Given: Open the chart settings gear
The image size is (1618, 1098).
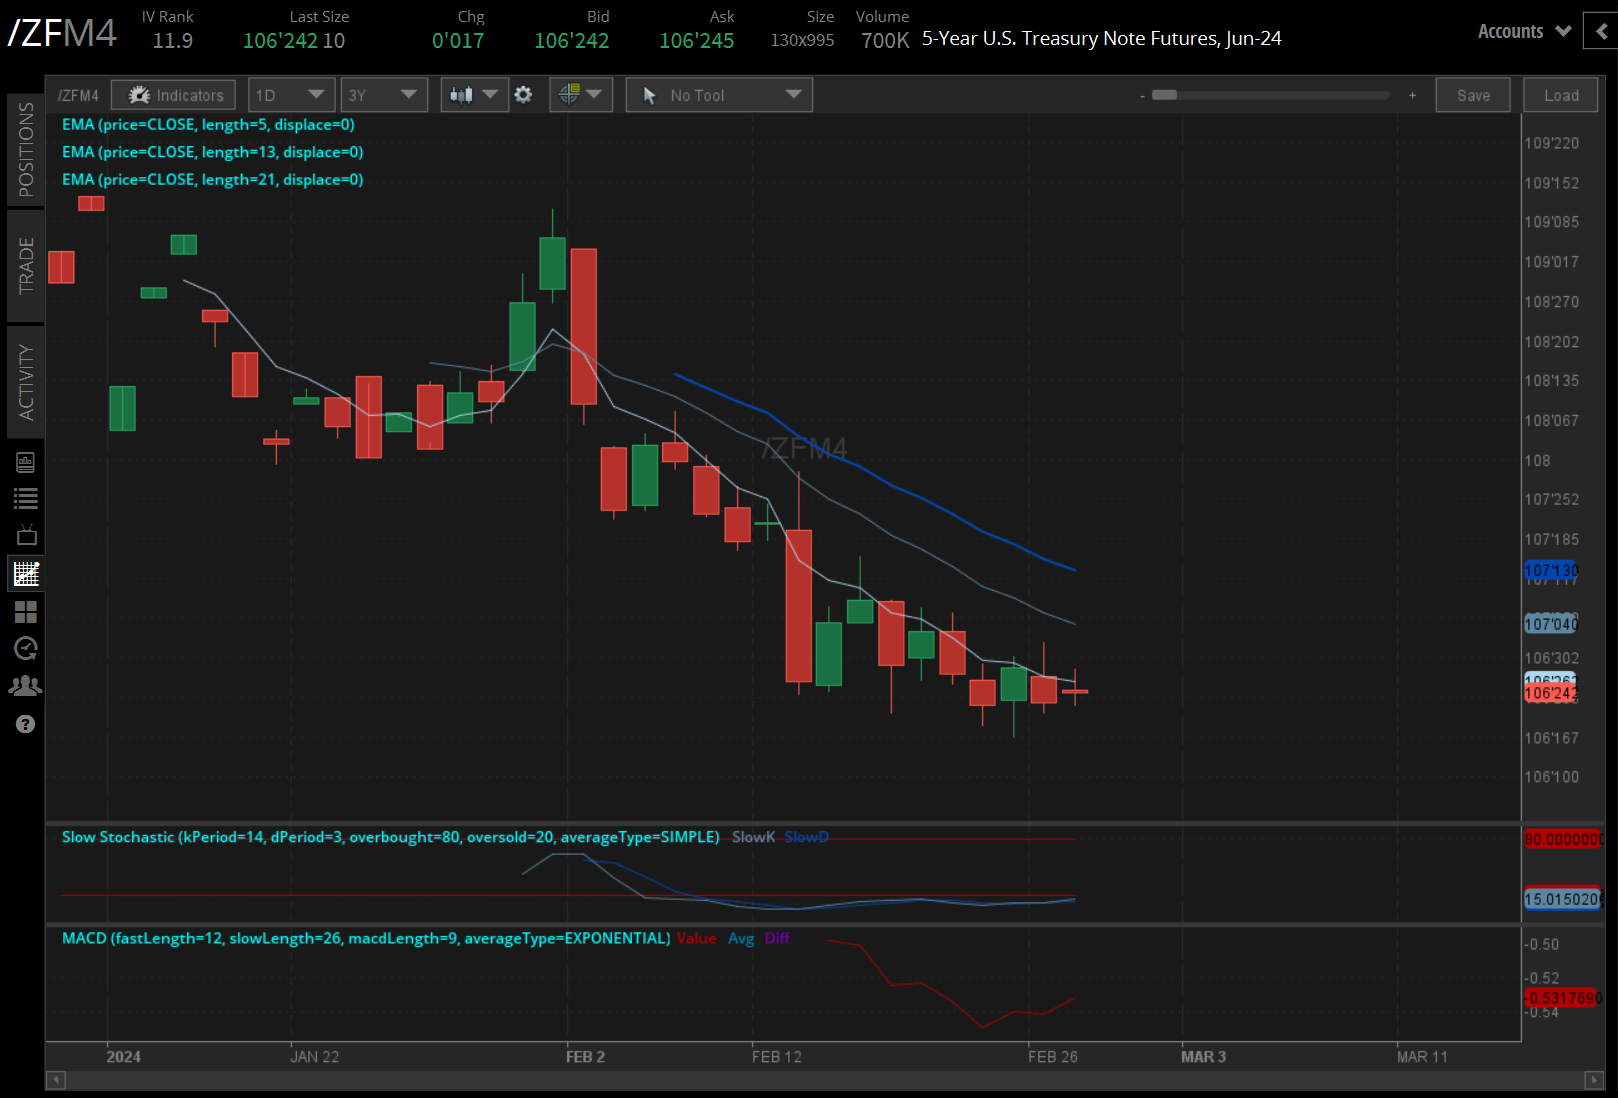Looking at the screenshot, I should pyautogui.click(x=523, y=94).
